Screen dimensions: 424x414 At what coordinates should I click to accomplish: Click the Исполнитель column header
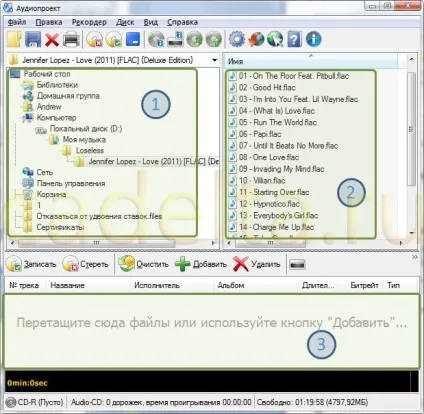click(x=171, y=286)
